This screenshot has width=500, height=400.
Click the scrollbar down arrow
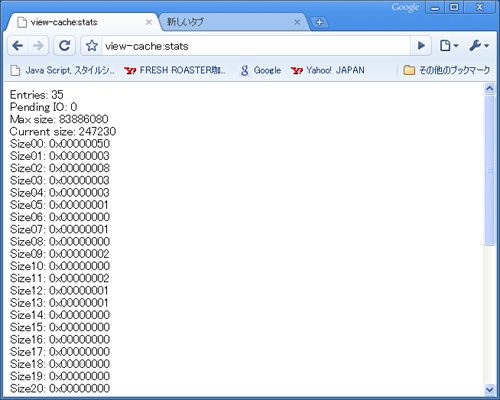(x=489, y=389)
